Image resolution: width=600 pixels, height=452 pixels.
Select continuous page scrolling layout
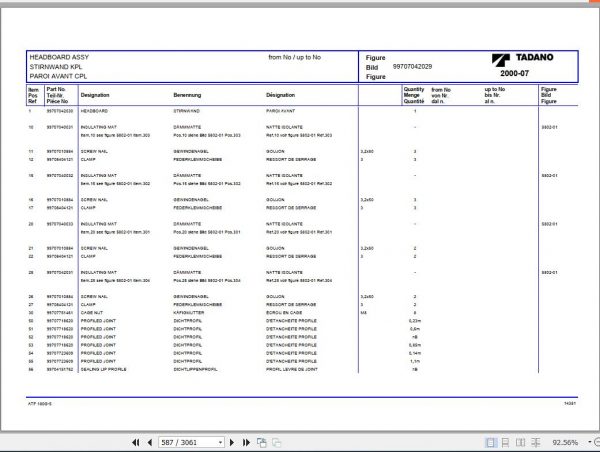(505, 443)
